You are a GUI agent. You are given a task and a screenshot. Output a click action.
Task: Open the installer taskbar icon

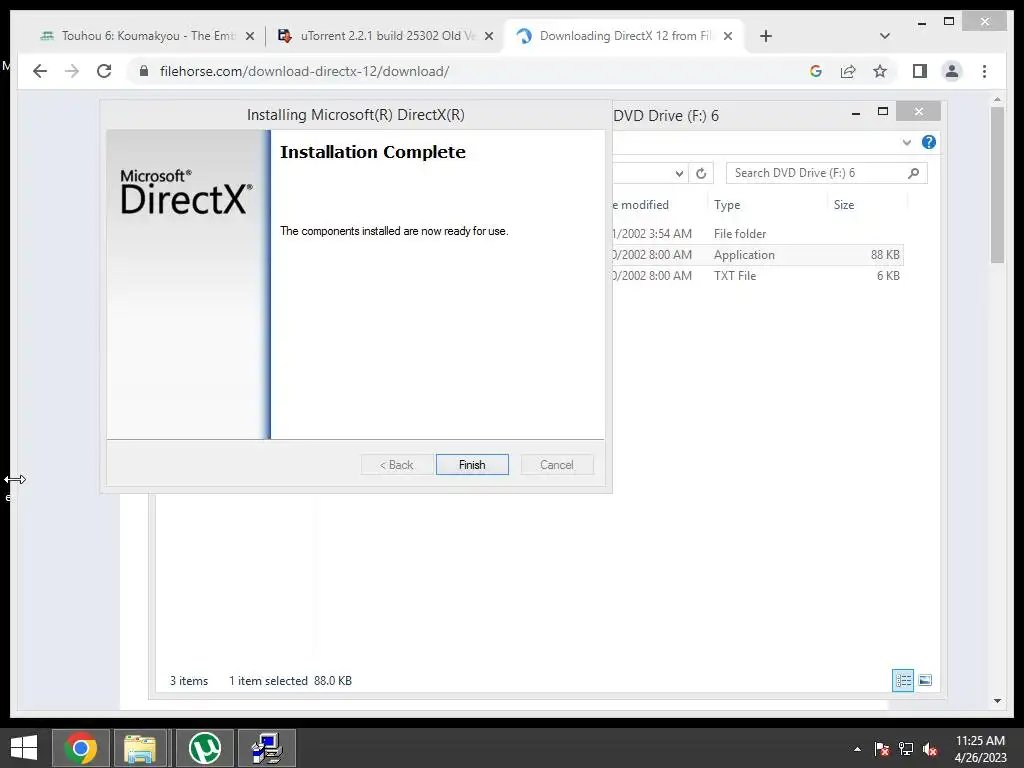(266, 748)
